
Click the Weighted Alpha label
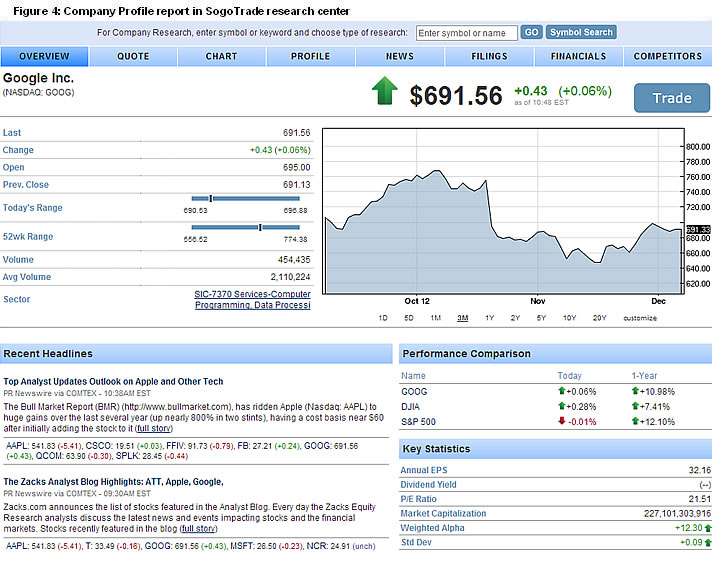pyautogui.click(x=432, y=528)
